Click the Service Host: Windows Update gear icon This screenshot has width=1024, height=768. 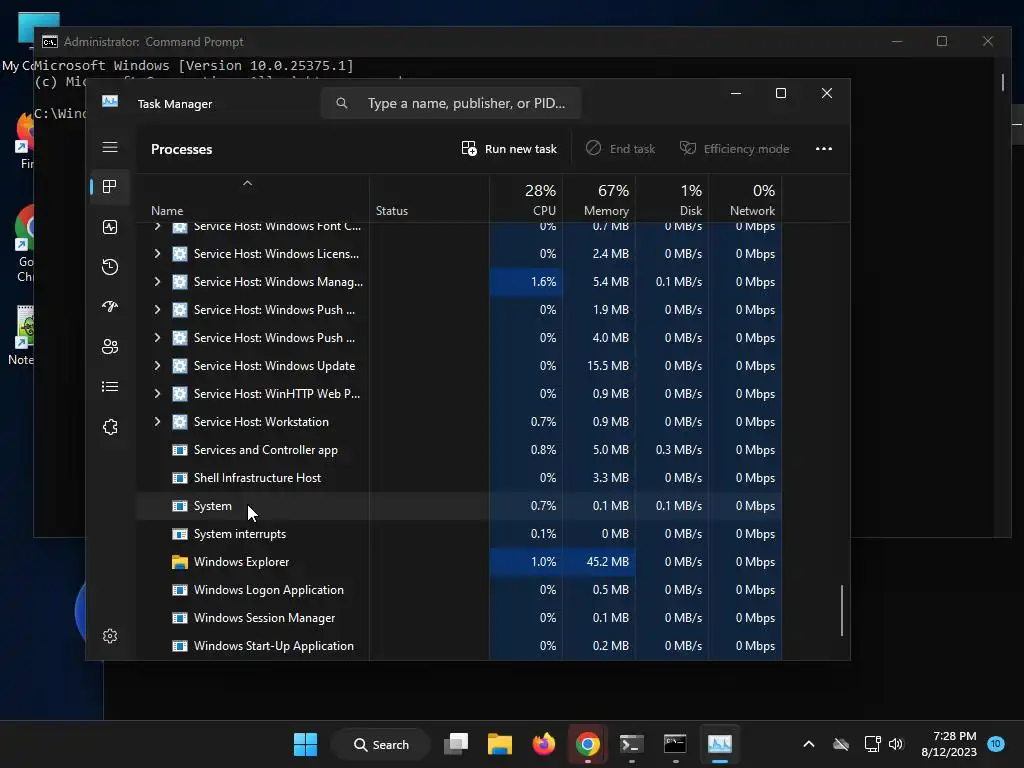[180, 366]
